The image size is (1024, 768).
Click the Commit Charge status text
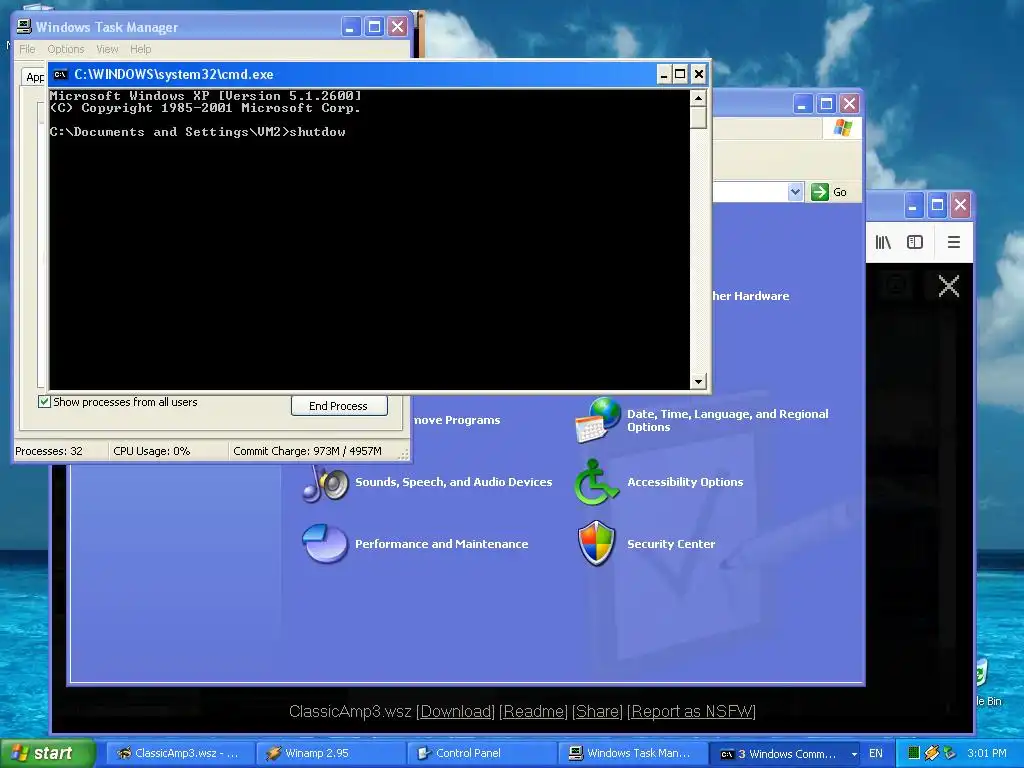(x=307, y=451)
